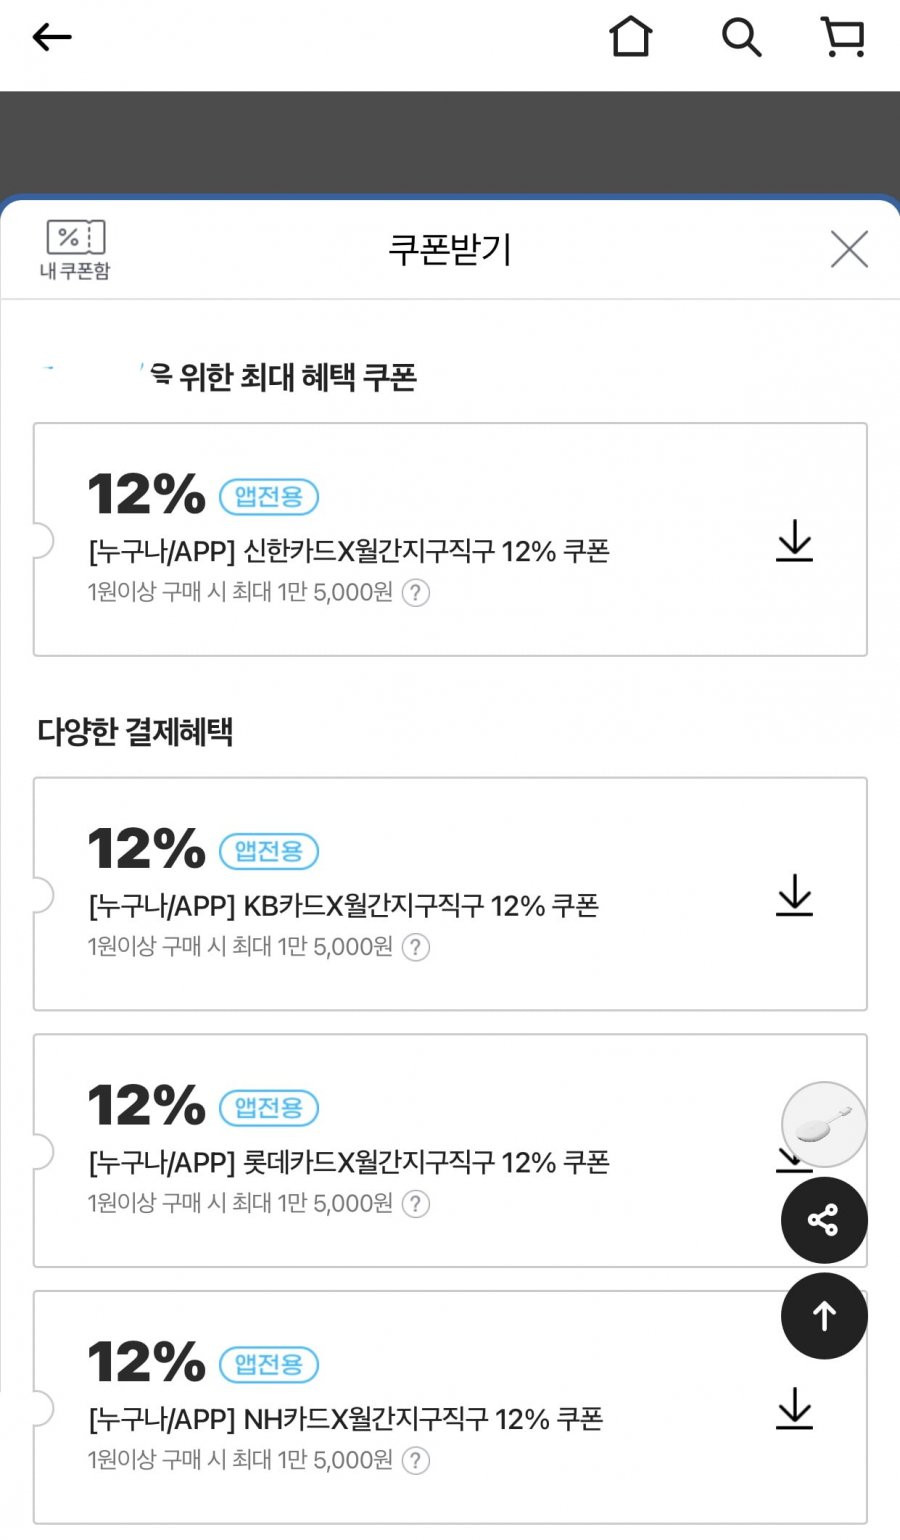
Task: Close the 쿠폰받기 panel
Action: point(849,249)
